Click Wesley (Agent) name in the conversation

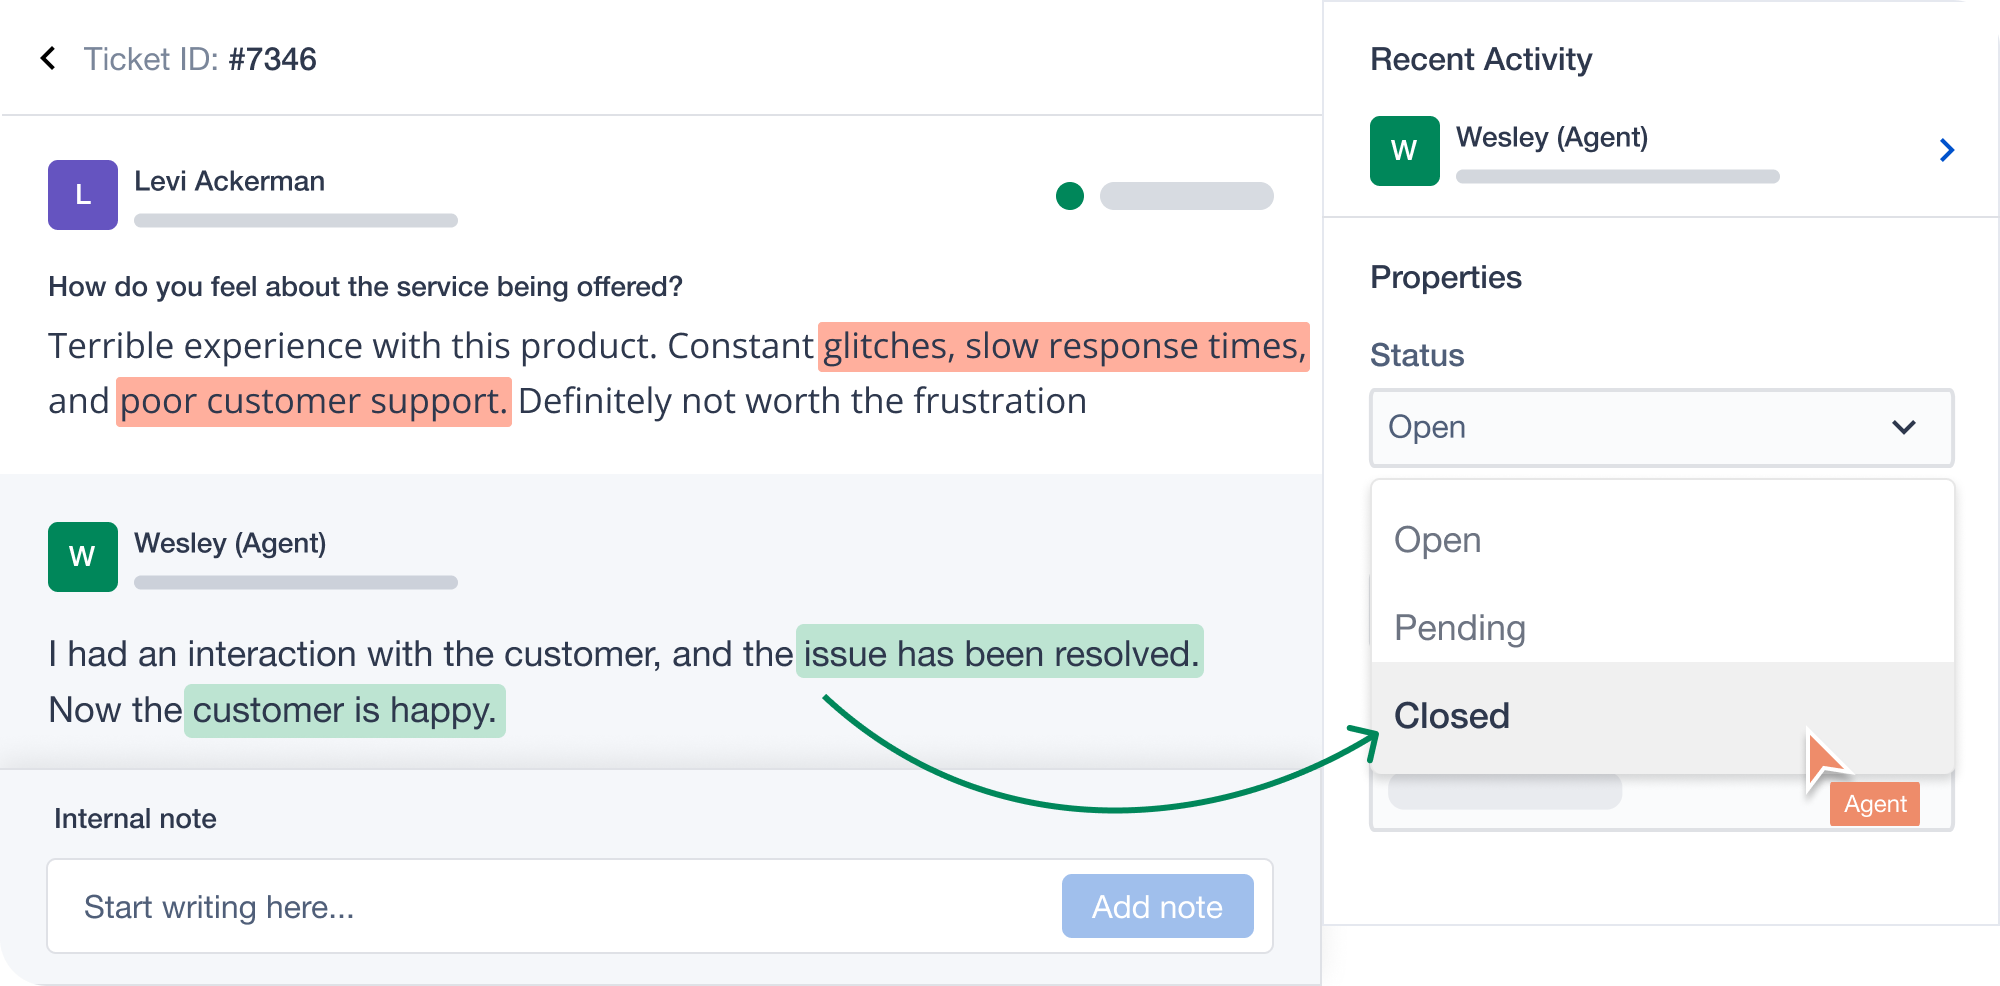tap(230, 543)
